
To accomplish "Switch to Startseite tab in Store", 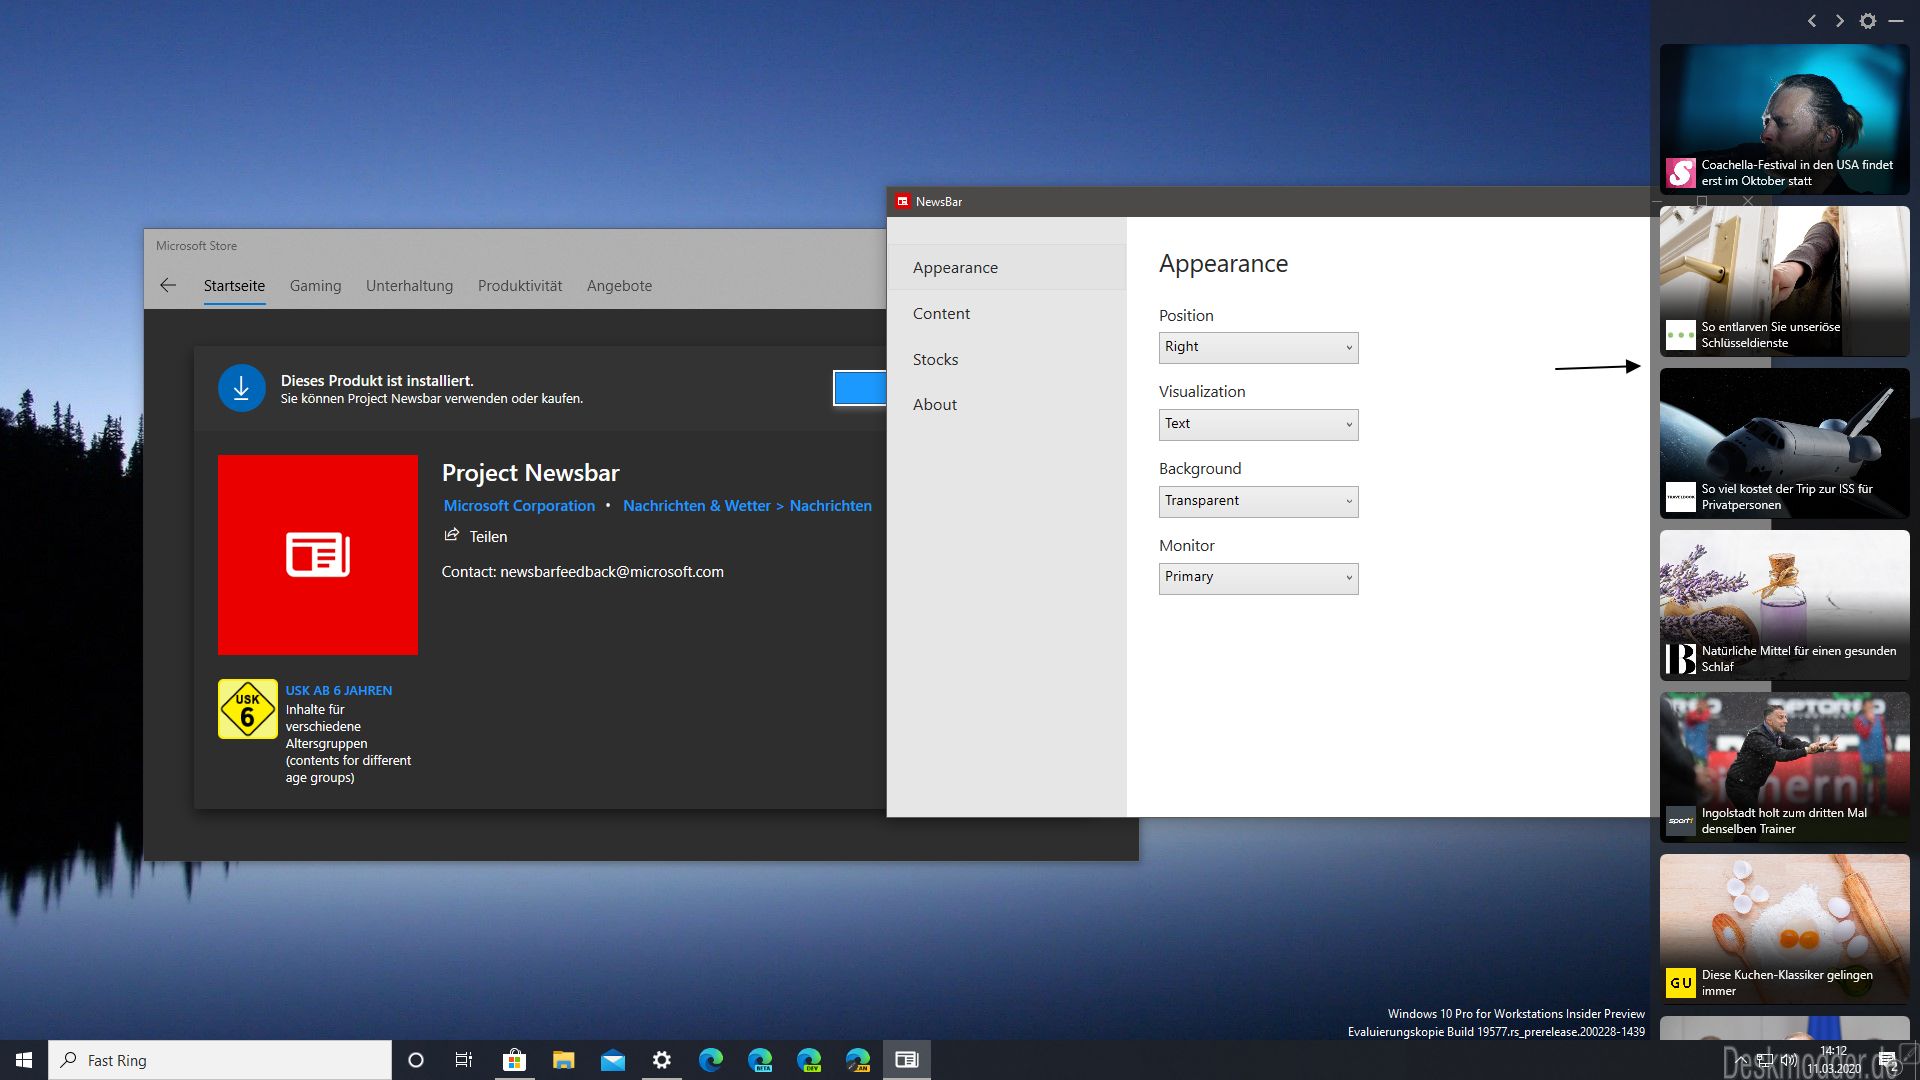I will click(234, 286).
